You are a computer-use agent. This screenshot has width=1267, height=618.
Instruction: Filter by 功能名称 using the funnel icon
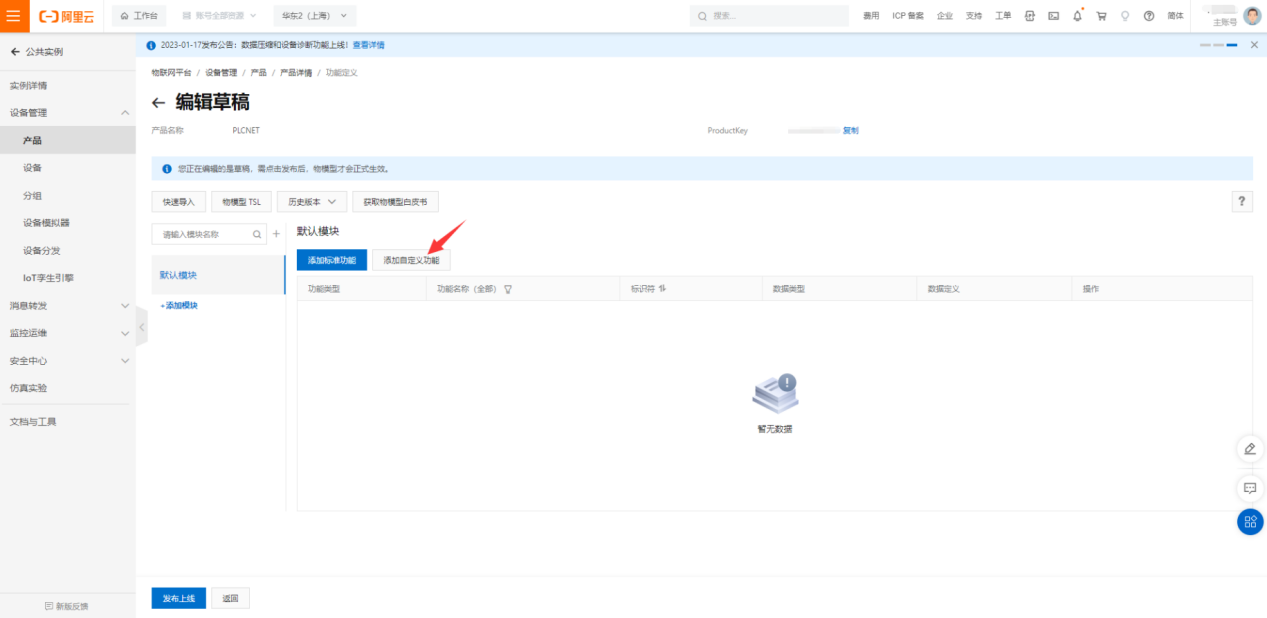tap(508, 289)
